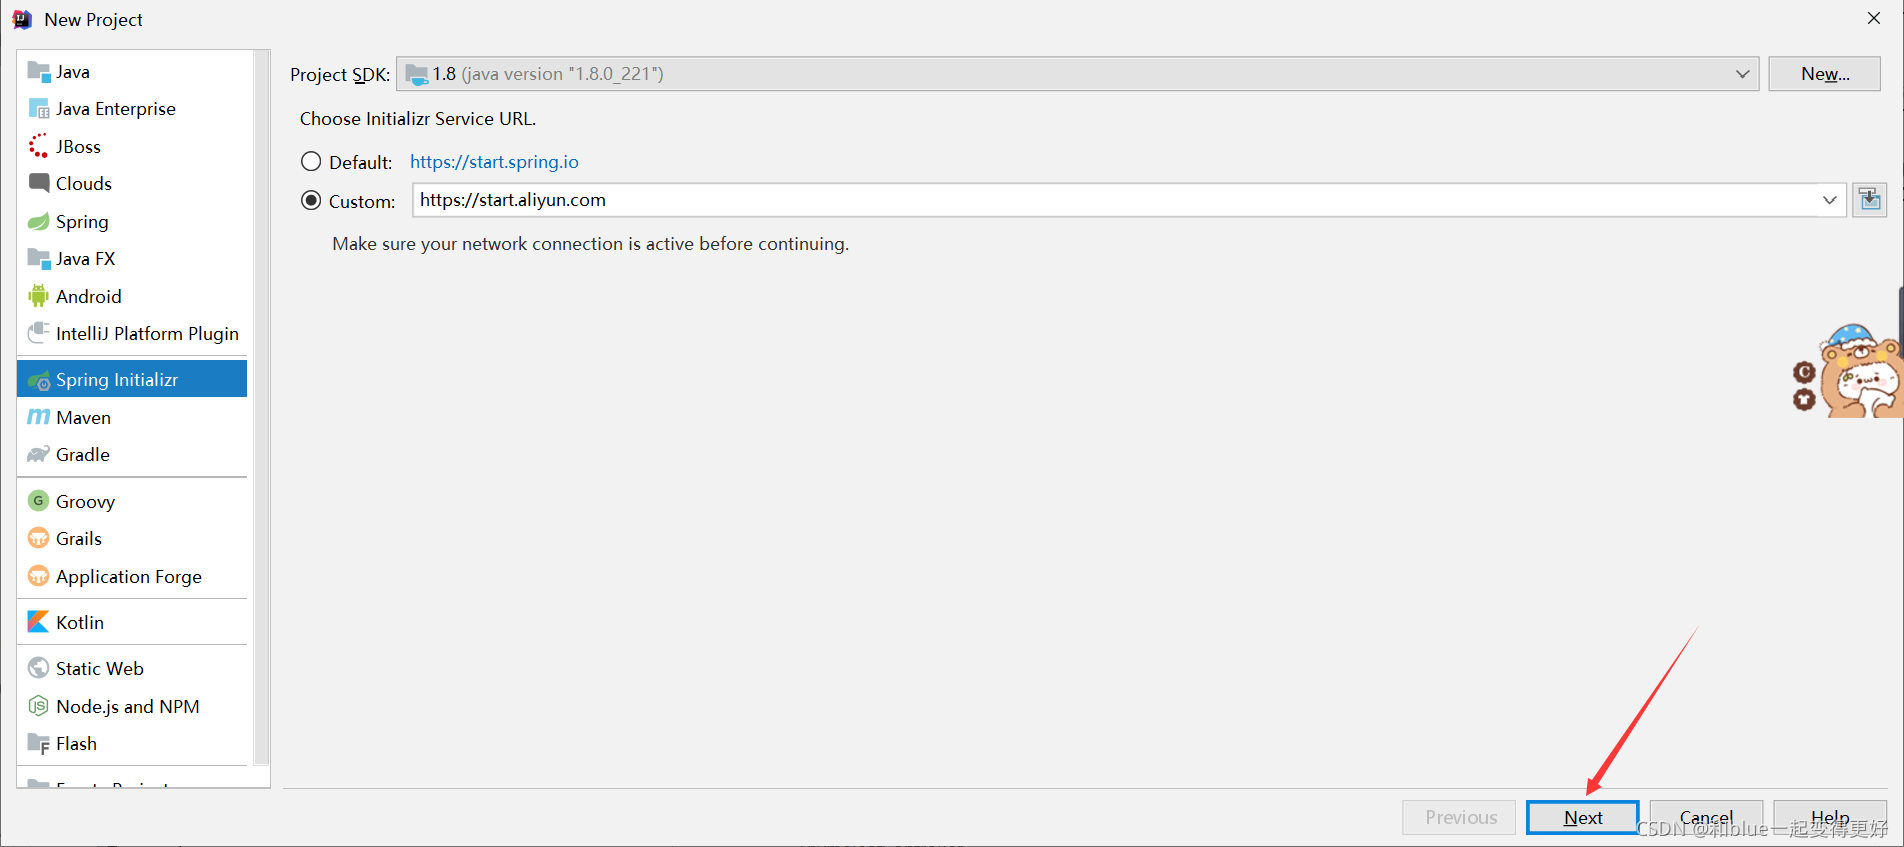
Task: Click the Maven 'm' icon
Action: click(39, 417)
